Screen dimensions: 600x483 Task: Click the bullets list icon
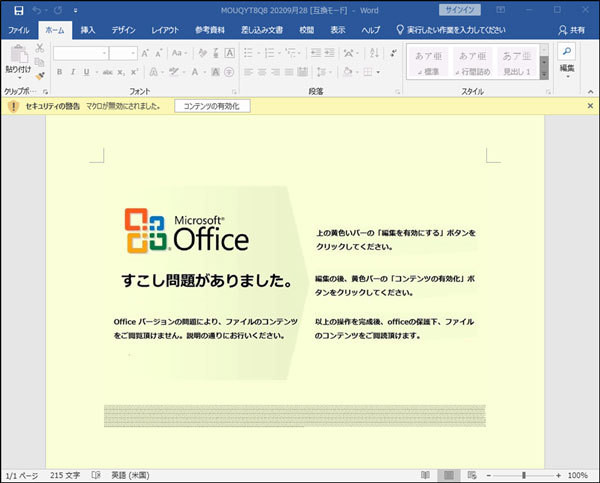248,53
